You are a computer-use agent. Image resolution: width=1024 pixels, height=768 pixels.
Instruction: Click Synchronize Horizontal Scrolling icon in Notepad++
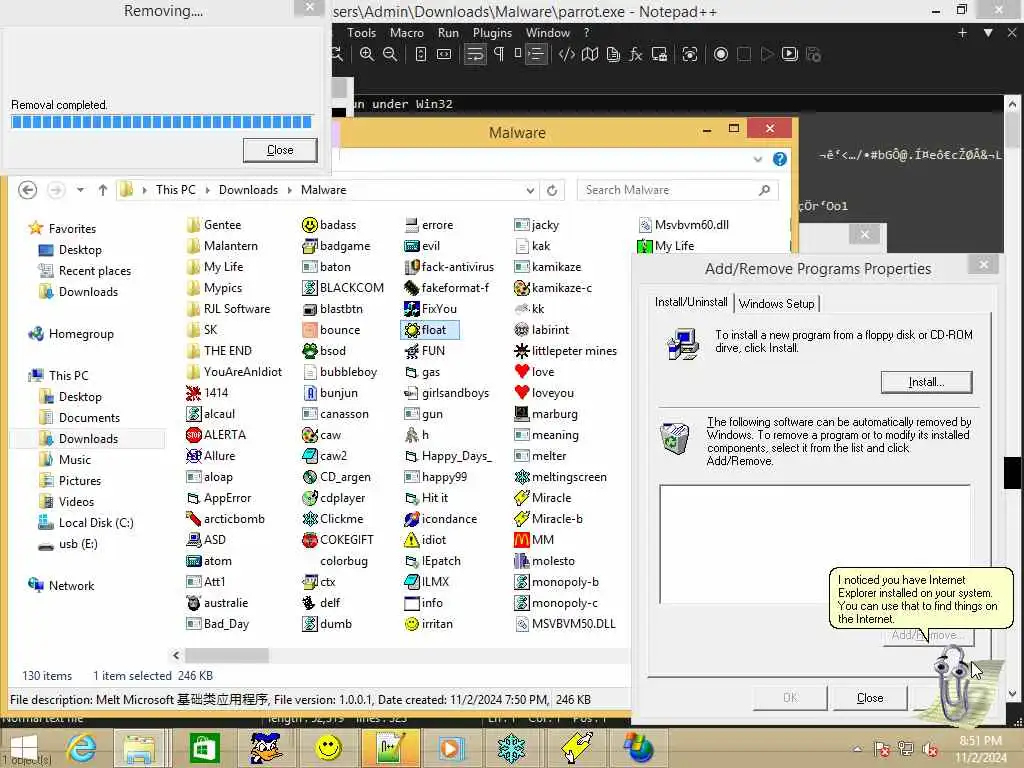(x=444, y=54)
